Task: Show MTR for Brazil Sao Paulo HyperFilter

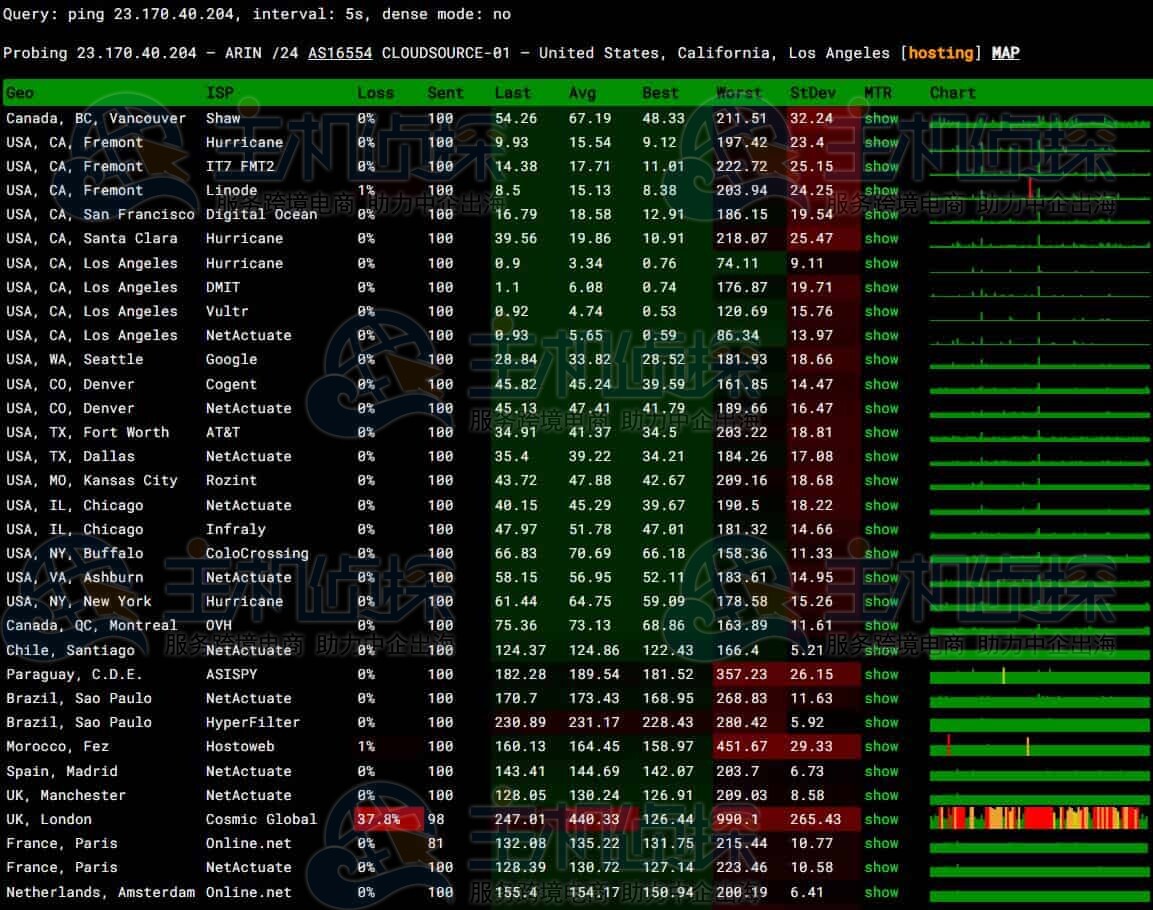Action: [x=881, y=722]
